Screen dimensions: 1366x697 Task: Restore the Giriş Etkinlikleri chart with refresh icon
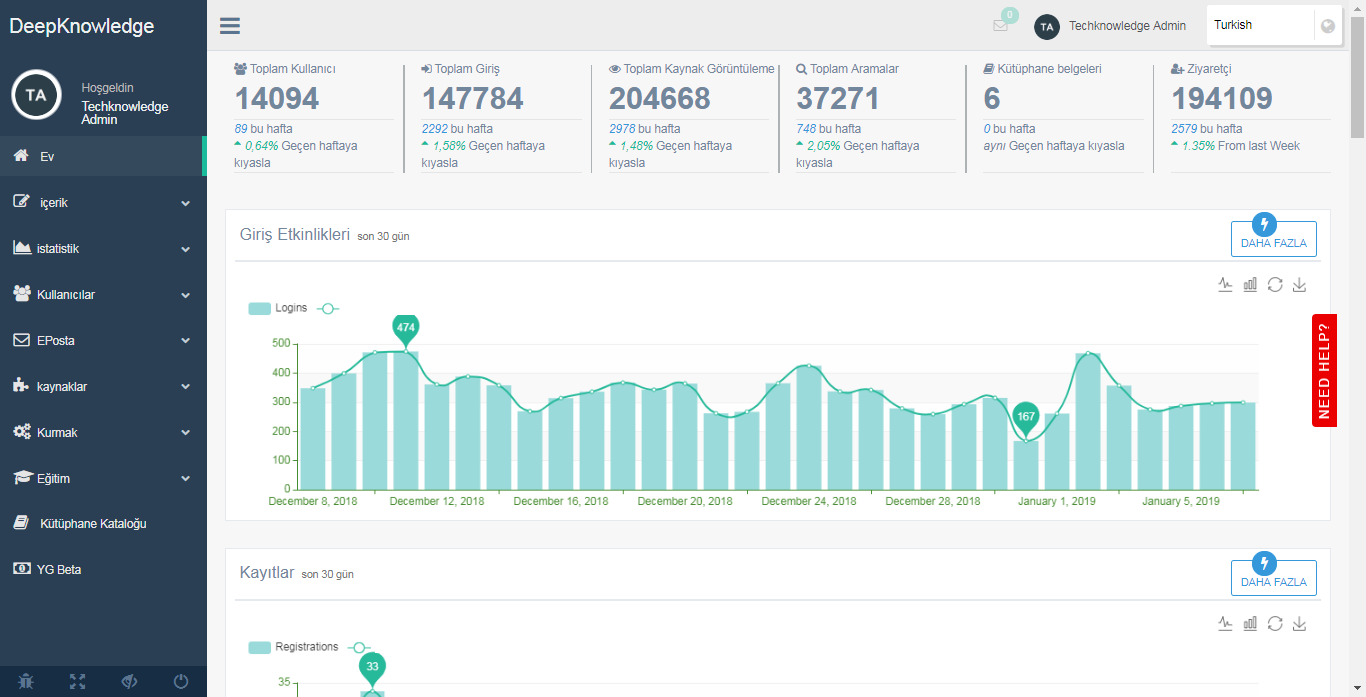pos(1275,285)
